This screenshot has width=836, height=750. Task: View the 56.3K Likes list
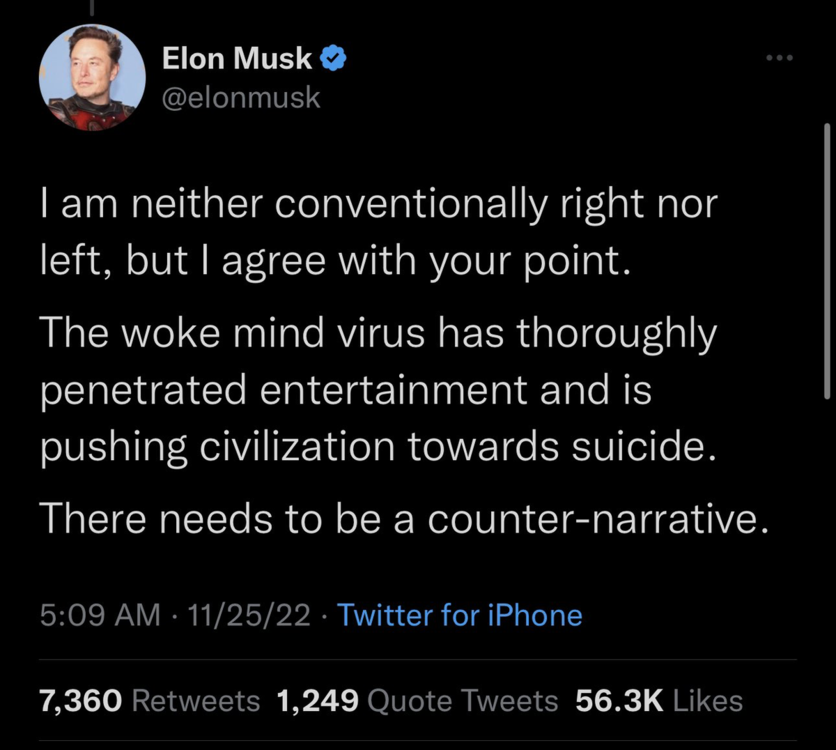click(660, 701)
